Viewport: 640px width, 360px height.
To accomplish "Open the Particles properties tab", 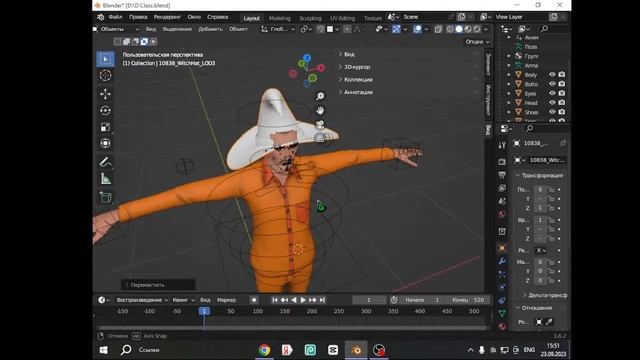I will point(502,274).
